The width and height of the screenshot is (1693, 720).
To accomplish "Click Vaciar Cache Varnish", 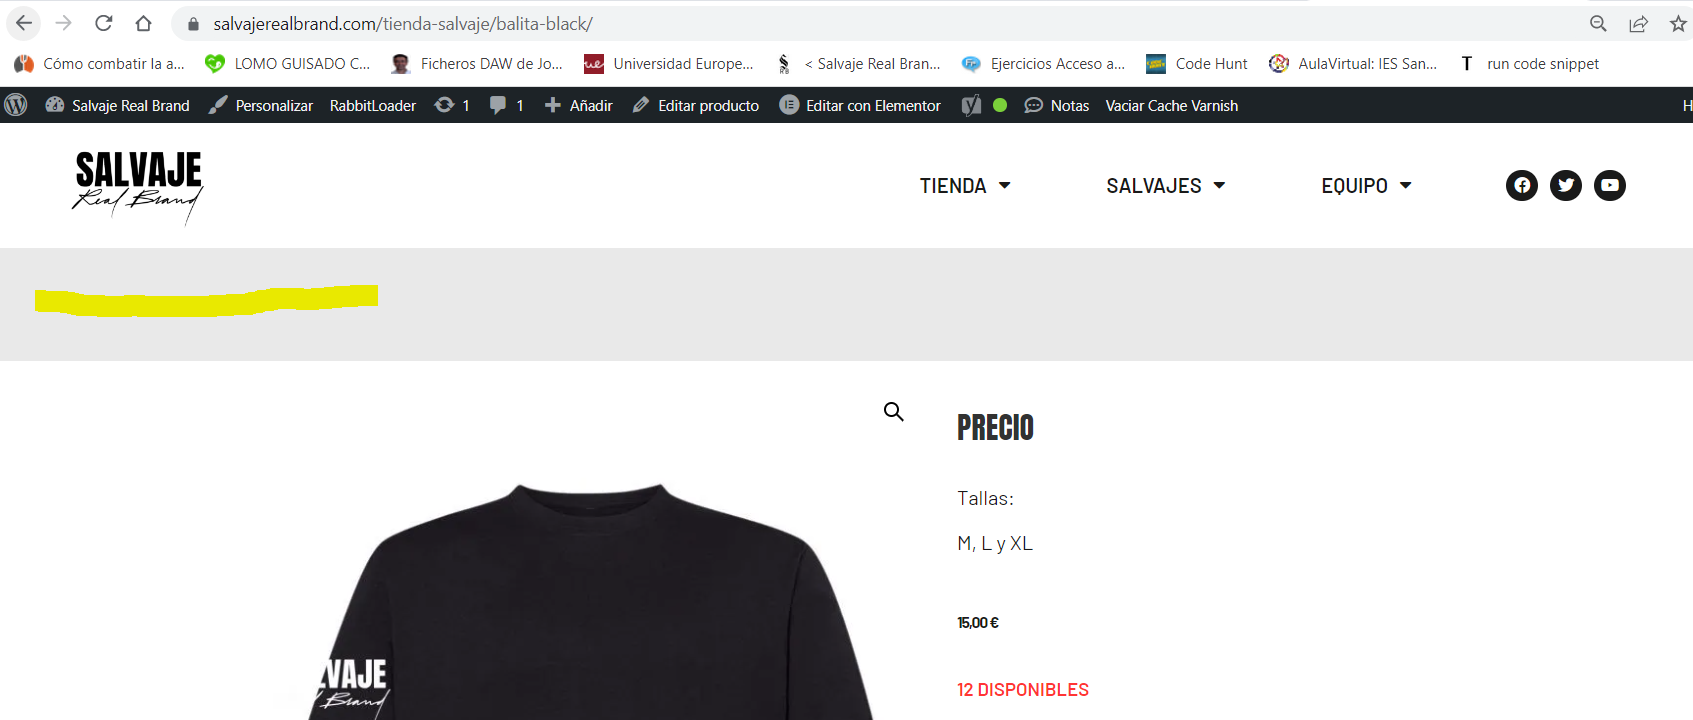I will pos(1171,105).
